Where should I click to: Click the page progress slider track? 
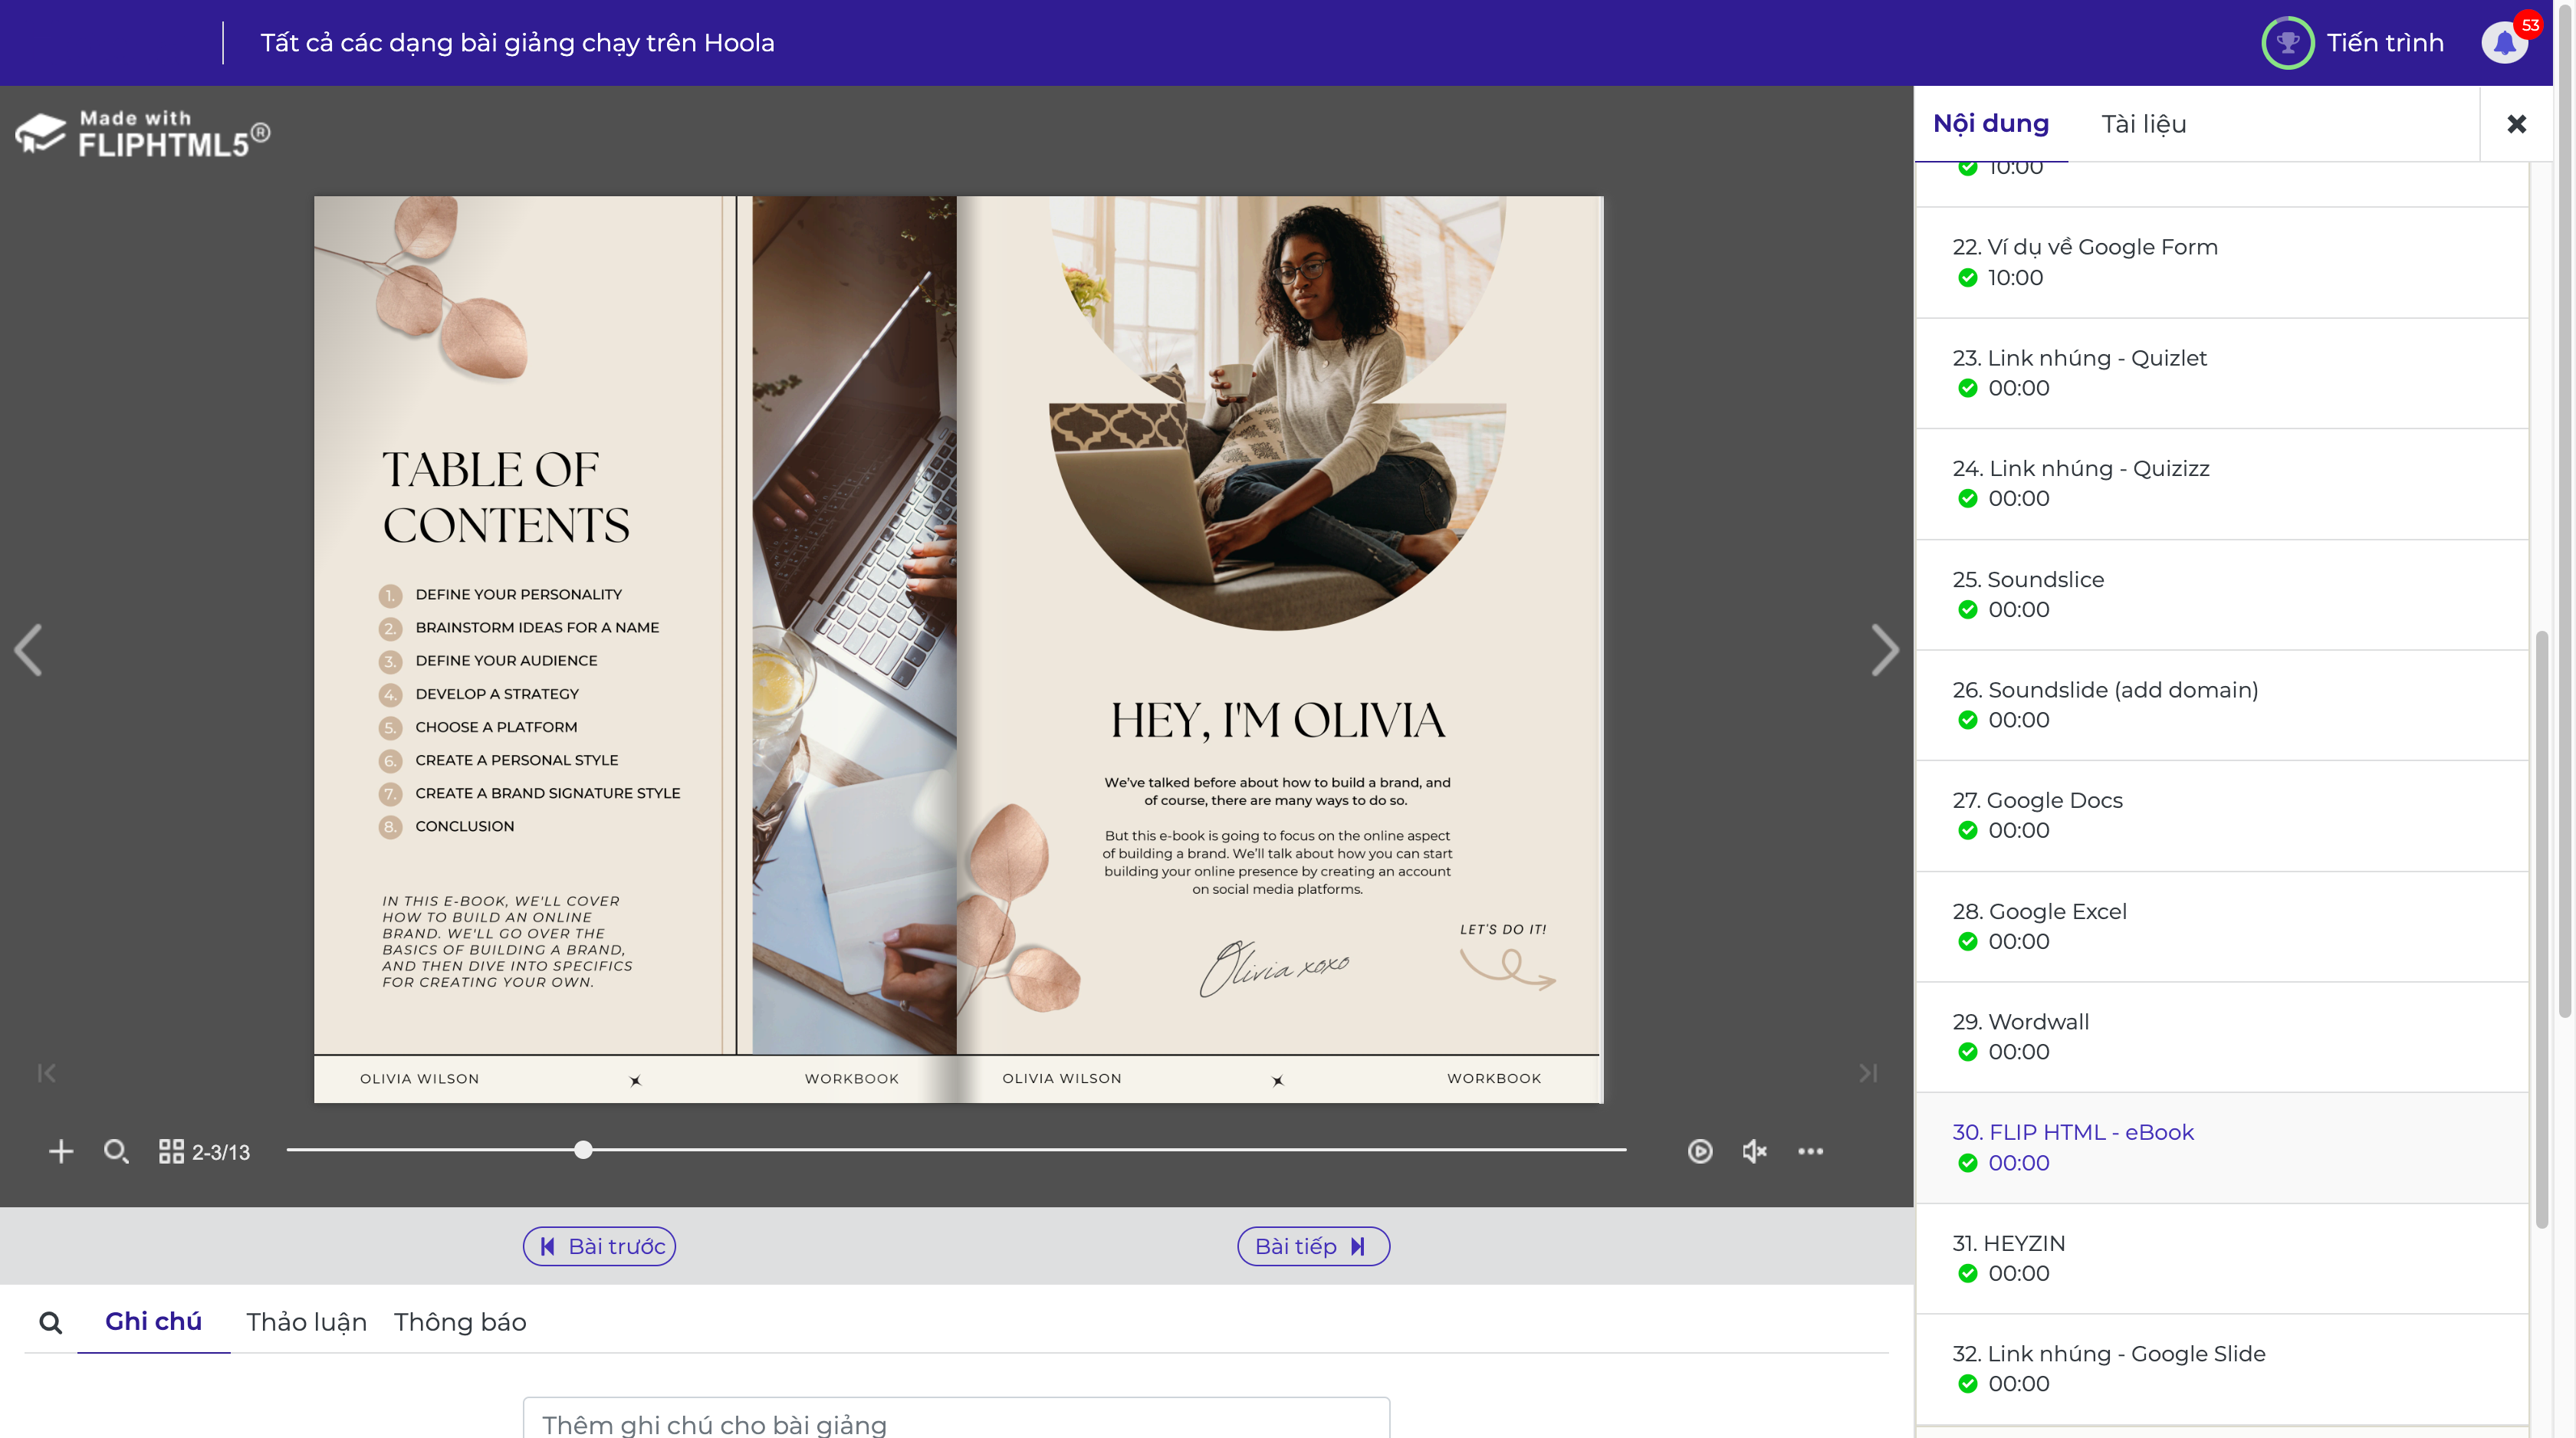coord(1100,1150)
